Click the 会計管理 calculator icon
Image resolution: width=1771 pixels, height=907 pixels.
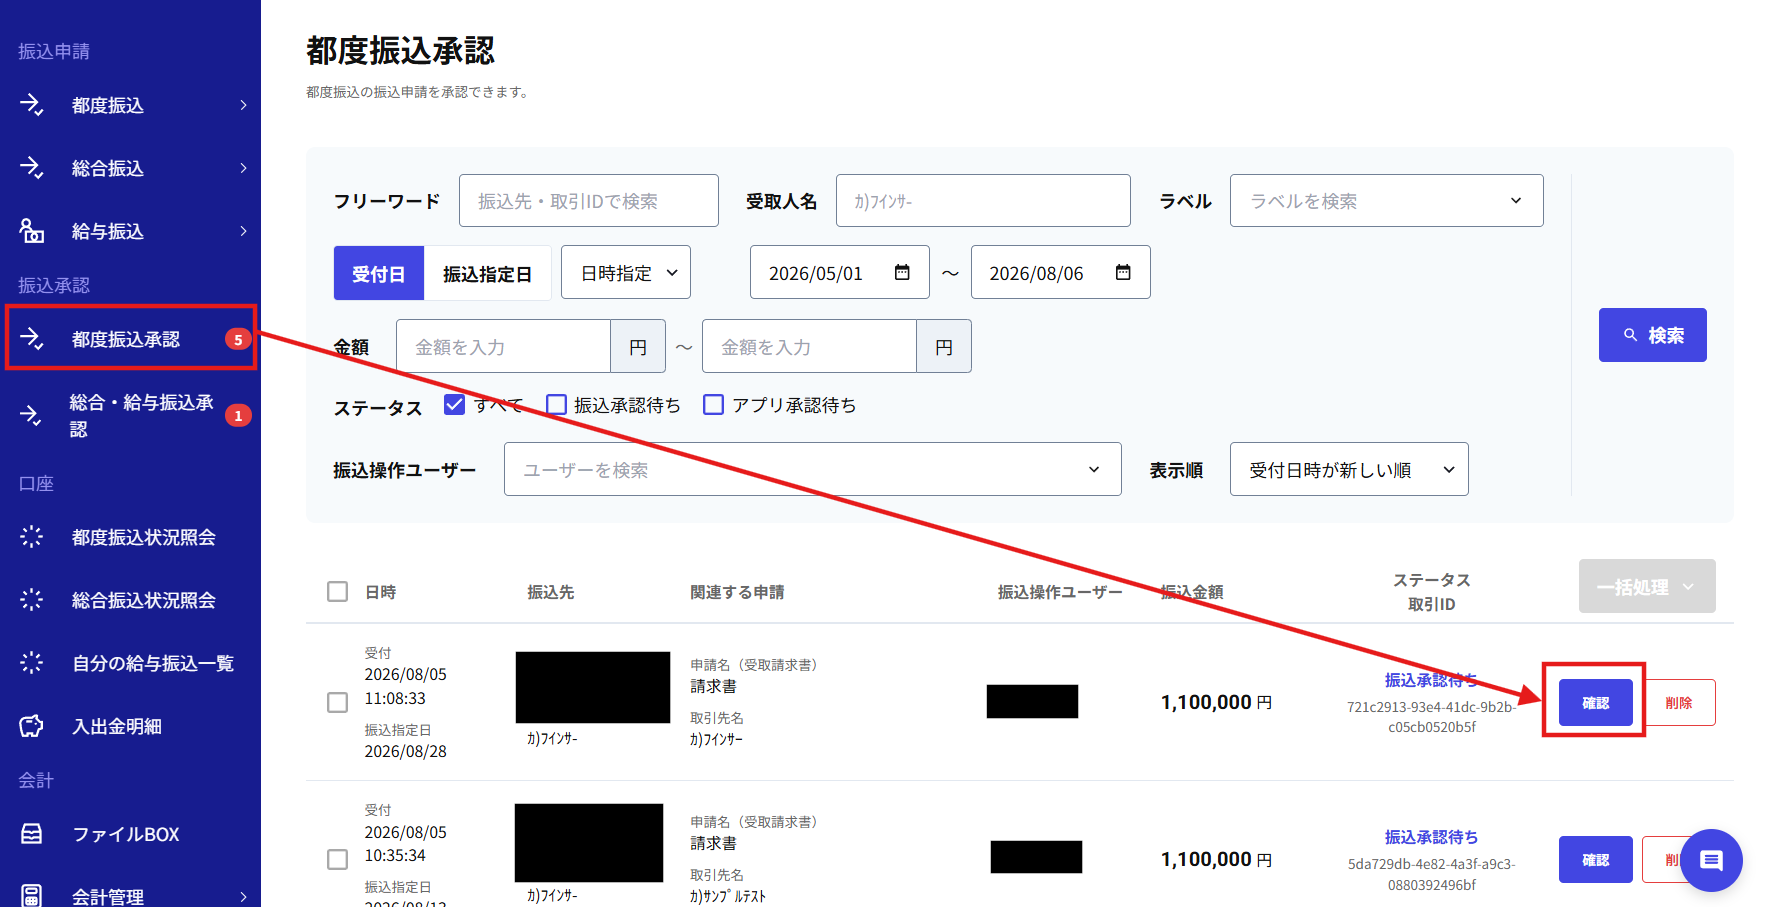point(32,896)
